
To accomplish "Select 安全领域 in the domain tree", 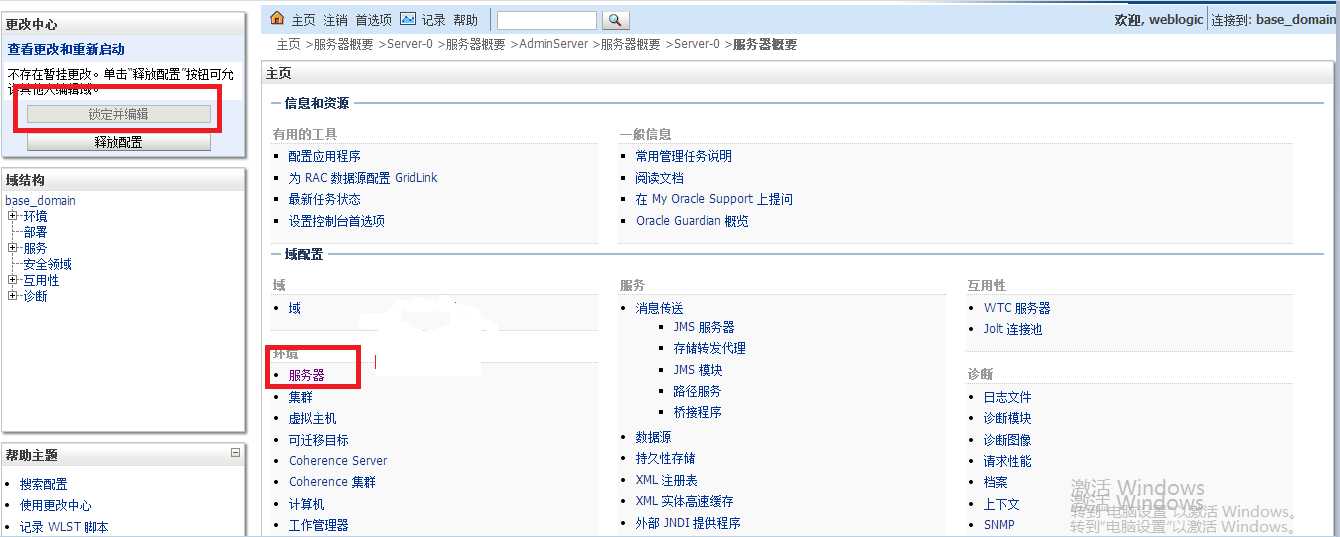I will (47, 264).
